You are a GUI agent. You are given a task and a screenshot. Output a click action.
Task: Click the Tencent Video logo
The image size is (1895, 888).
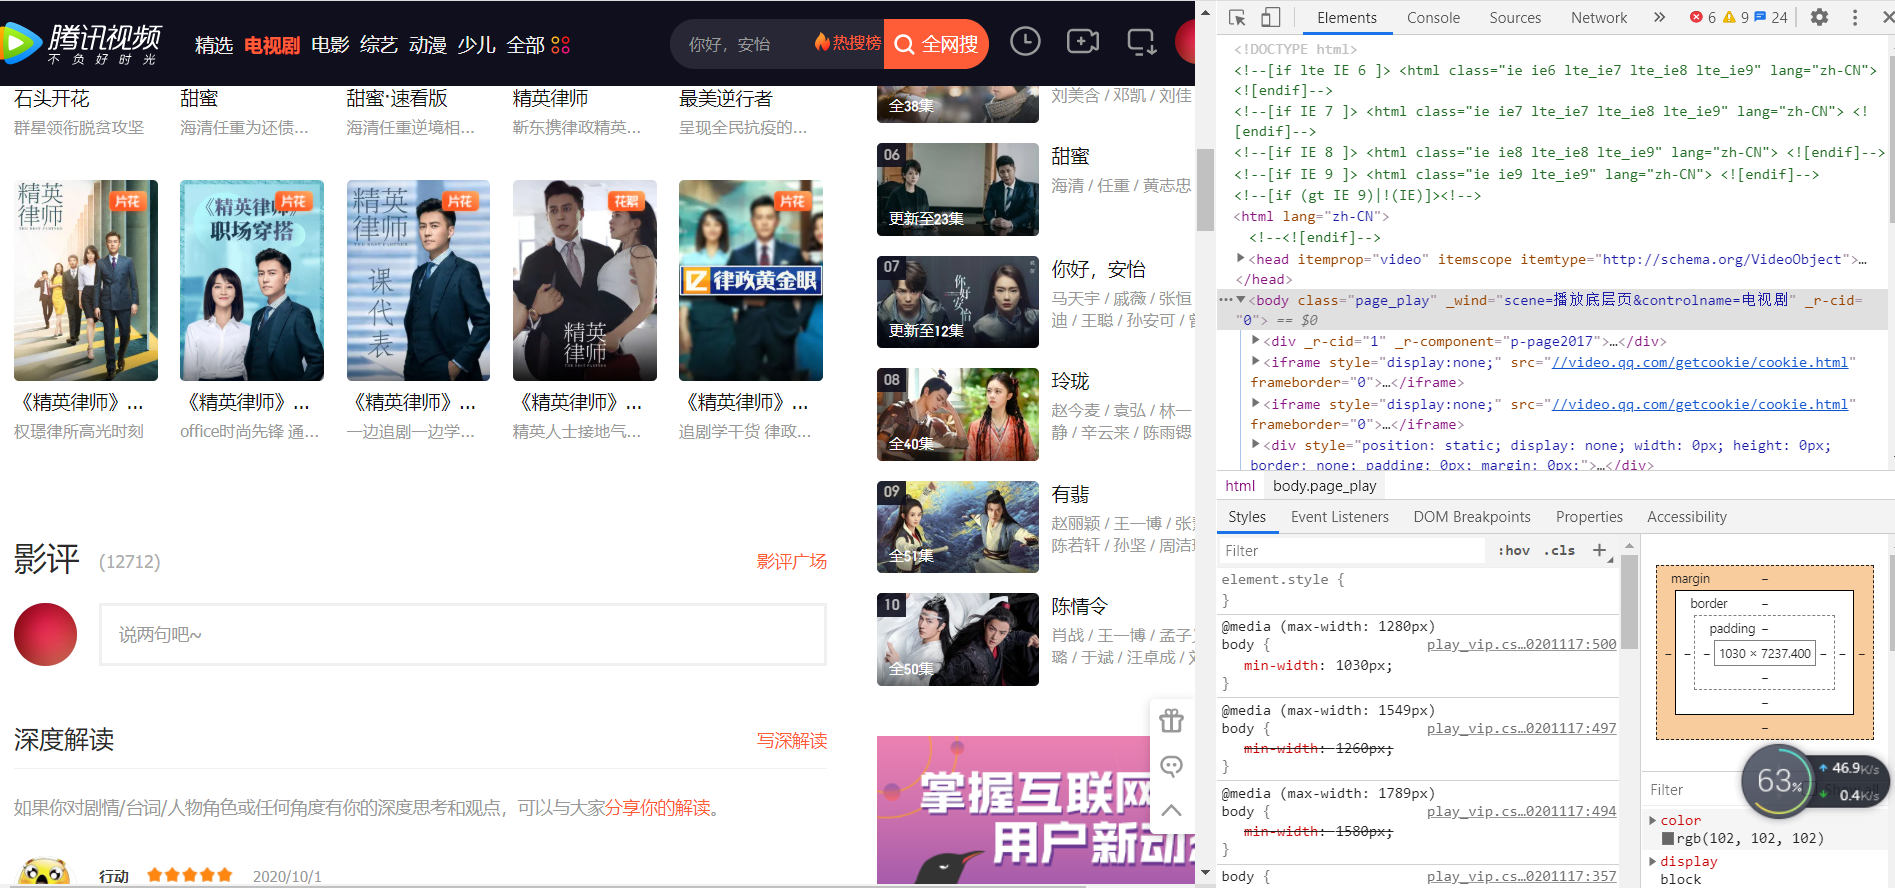tap(80, 43)
